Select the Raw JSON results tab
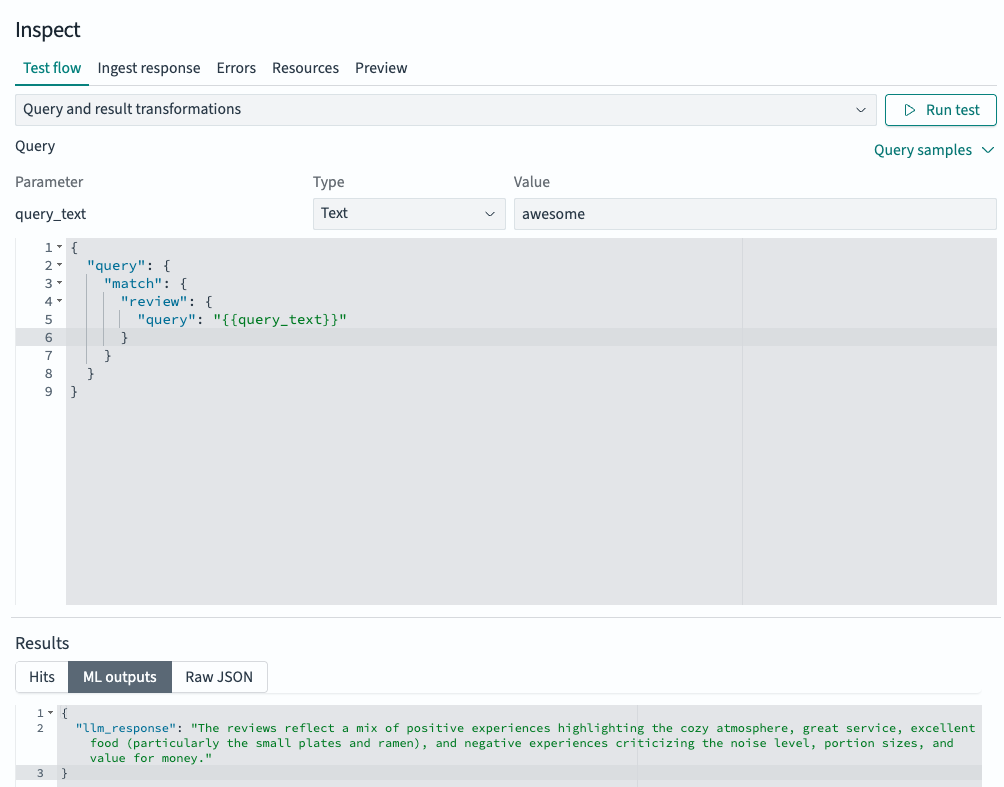This screenshot has width=1004, height=787. click(x=219, y=676)
